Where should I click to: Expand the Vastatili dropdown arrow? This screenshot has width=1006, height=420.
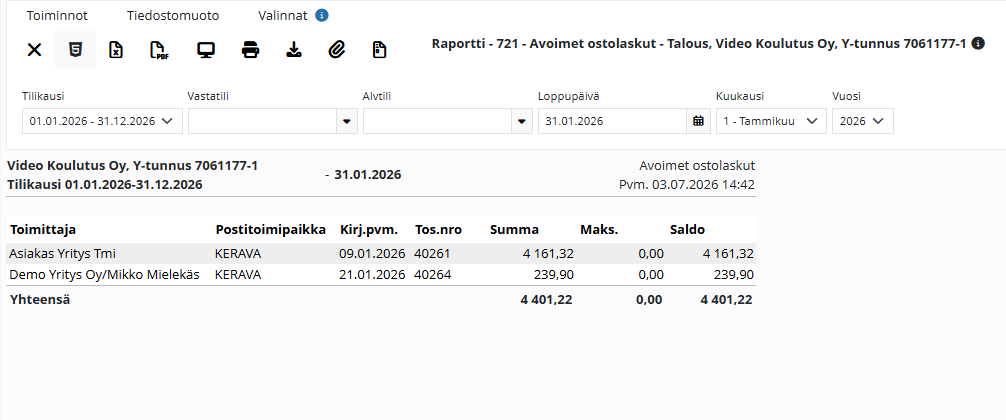pos(347,121)
